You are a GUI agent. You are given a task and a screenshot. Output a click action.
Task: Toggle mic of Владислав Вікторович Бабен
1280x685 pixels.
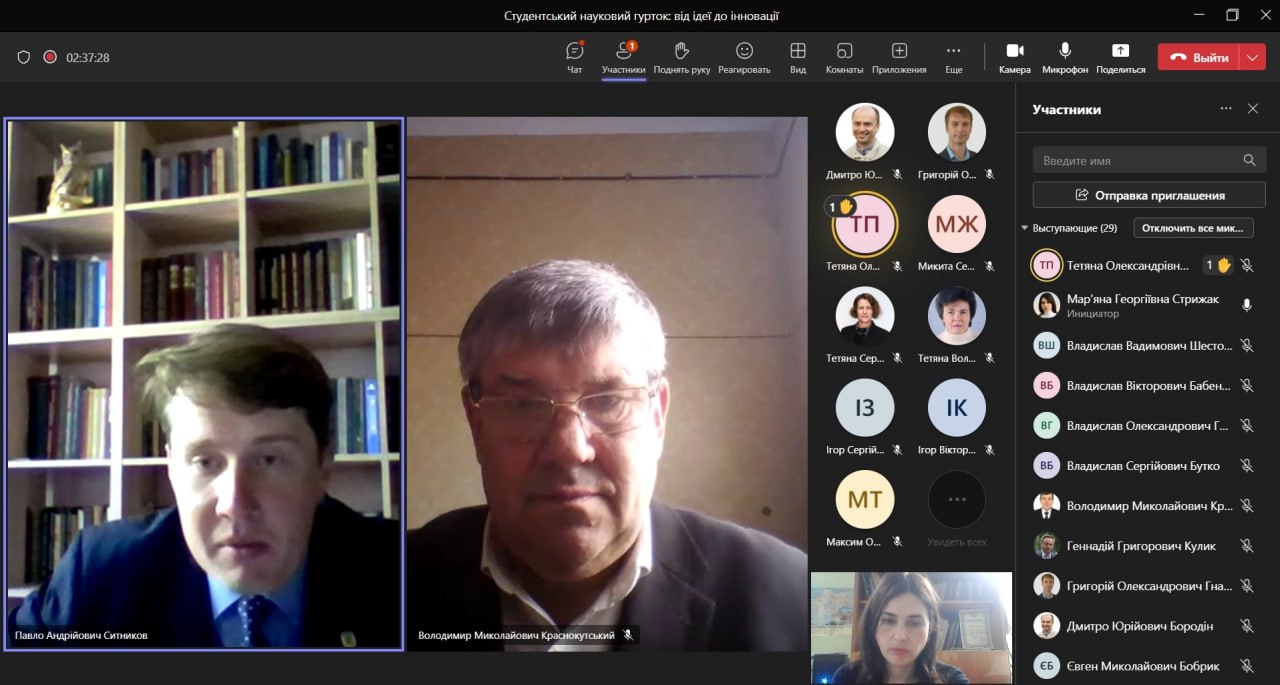pyautogui.click(x=1247, y=385)
